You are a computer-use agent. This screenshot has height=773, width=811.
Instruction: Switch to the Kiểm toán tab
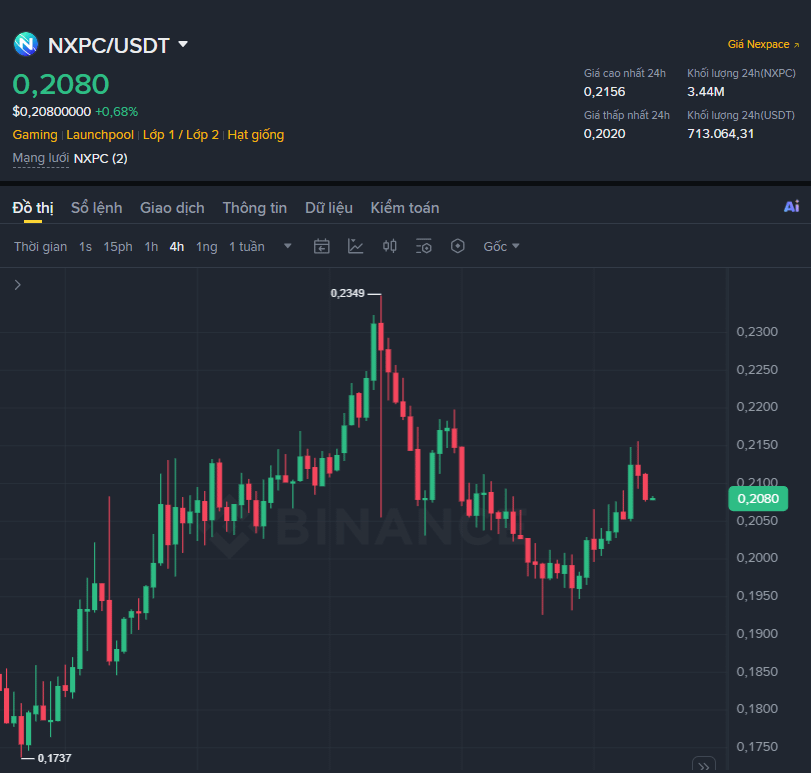[x=404, y=208]
